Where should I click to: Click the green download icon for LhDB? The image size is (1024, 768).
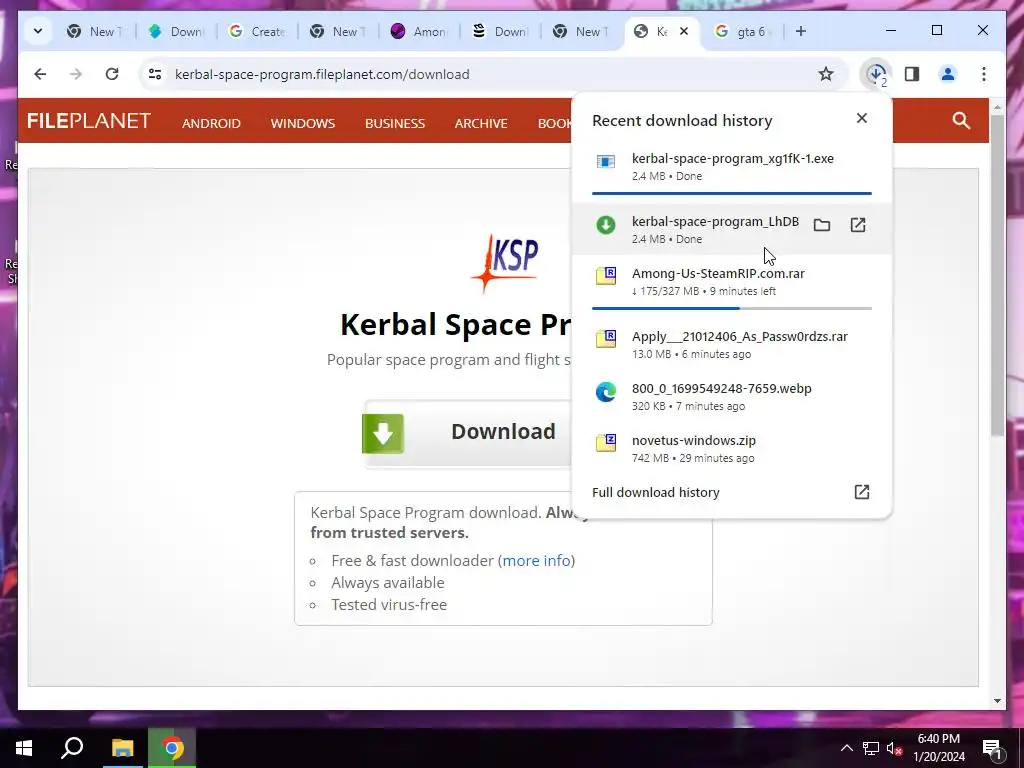pyautogui.click(x=605, y=225)
